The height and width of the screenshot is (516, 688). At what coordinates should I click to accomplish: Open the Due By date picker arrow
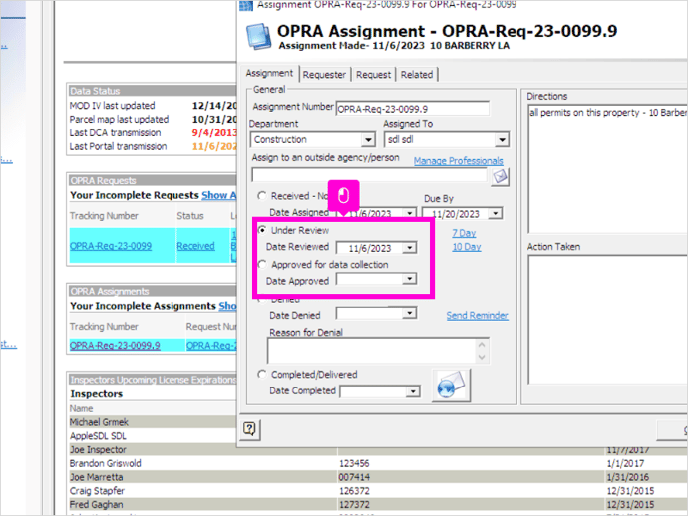coord(496,213)
